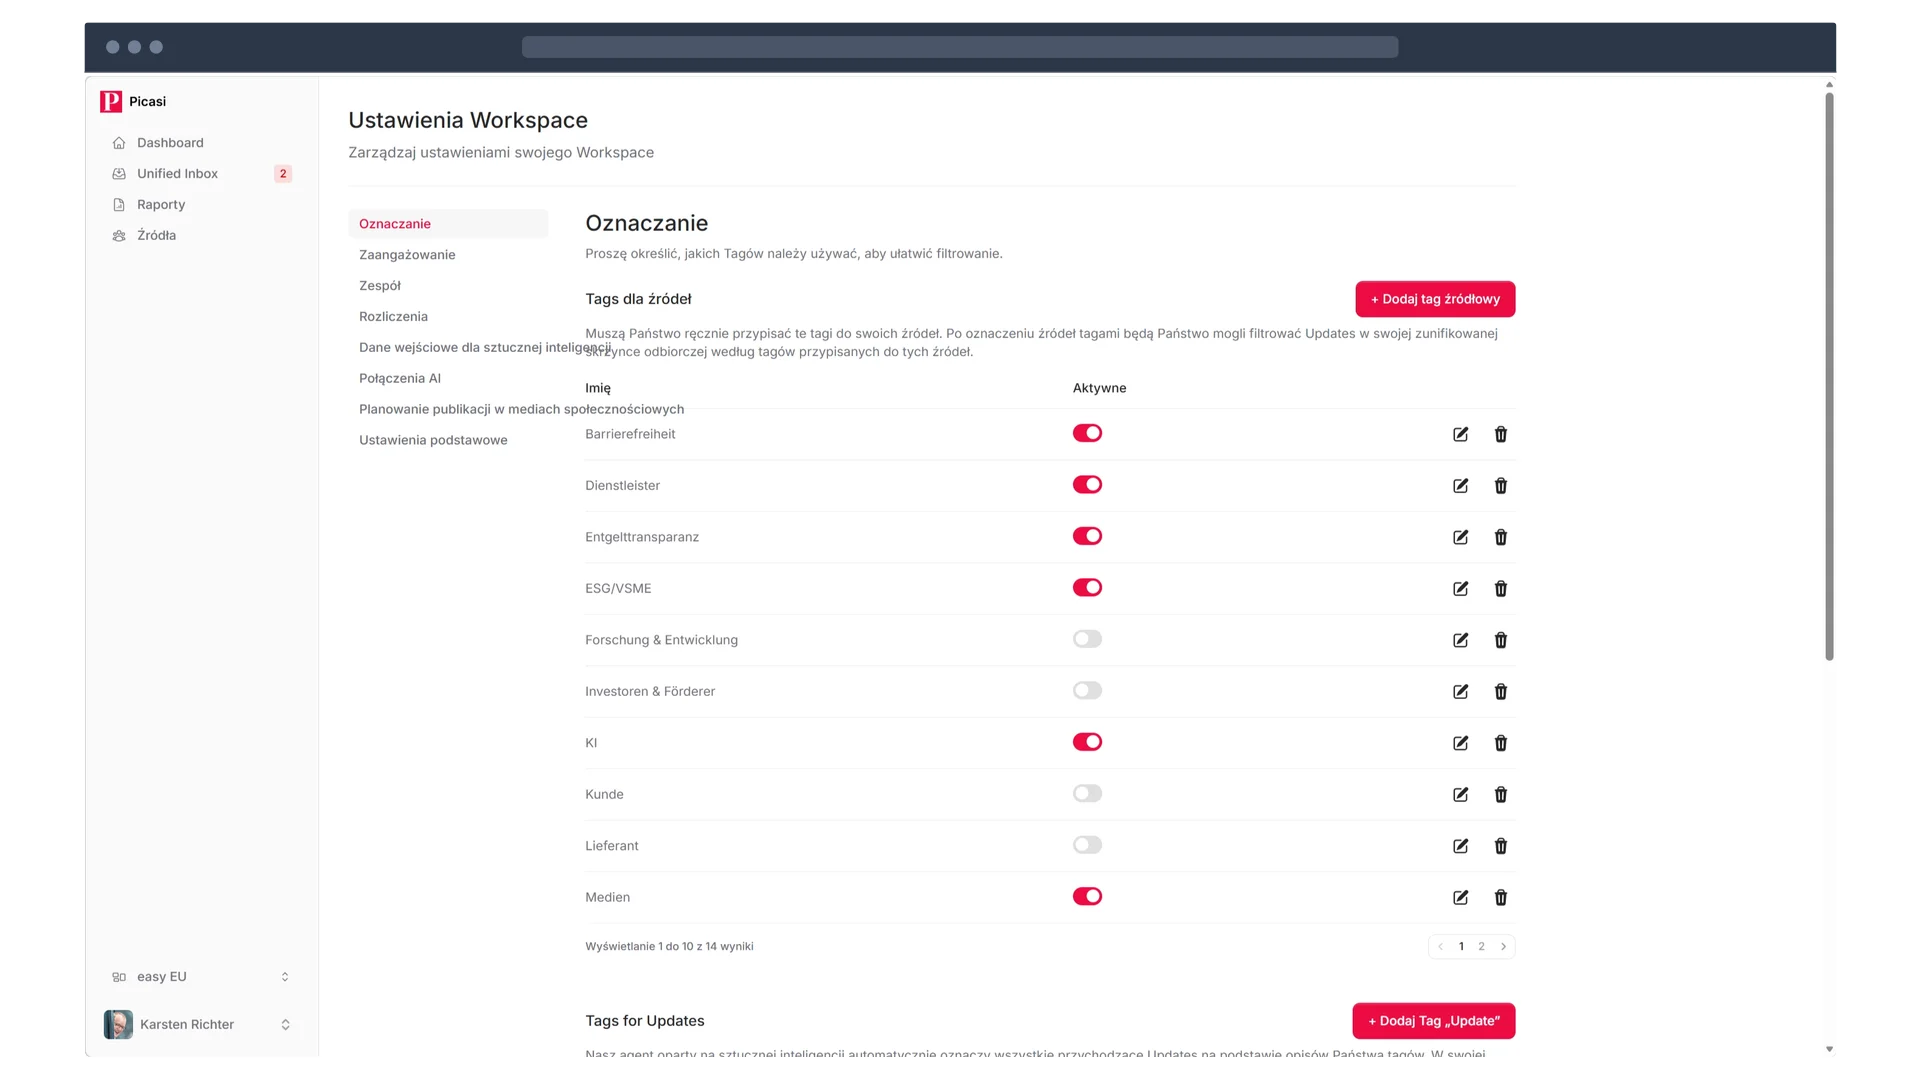Delete the Dienstleister tag
Viewport: 1920px width, 1080px height.
pos(1500,486)
